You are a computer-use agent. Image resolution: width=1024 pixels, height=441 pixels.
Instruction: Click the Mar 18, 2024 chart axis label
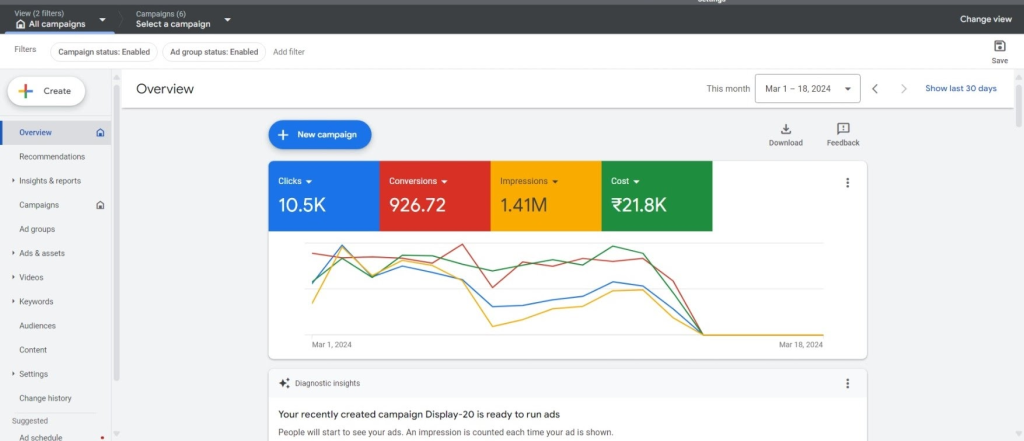pyautogui.click(x=801, y=345)
